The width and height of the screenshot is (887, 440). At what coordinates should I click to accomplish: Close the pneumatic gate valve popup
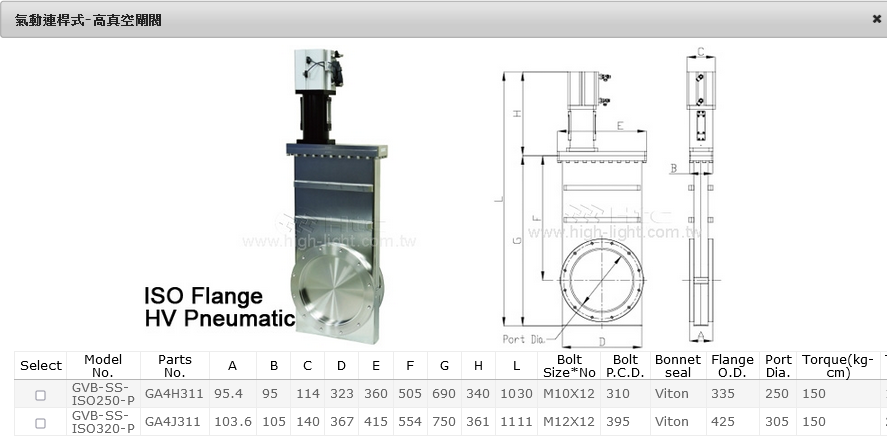[x=876, y=19]
